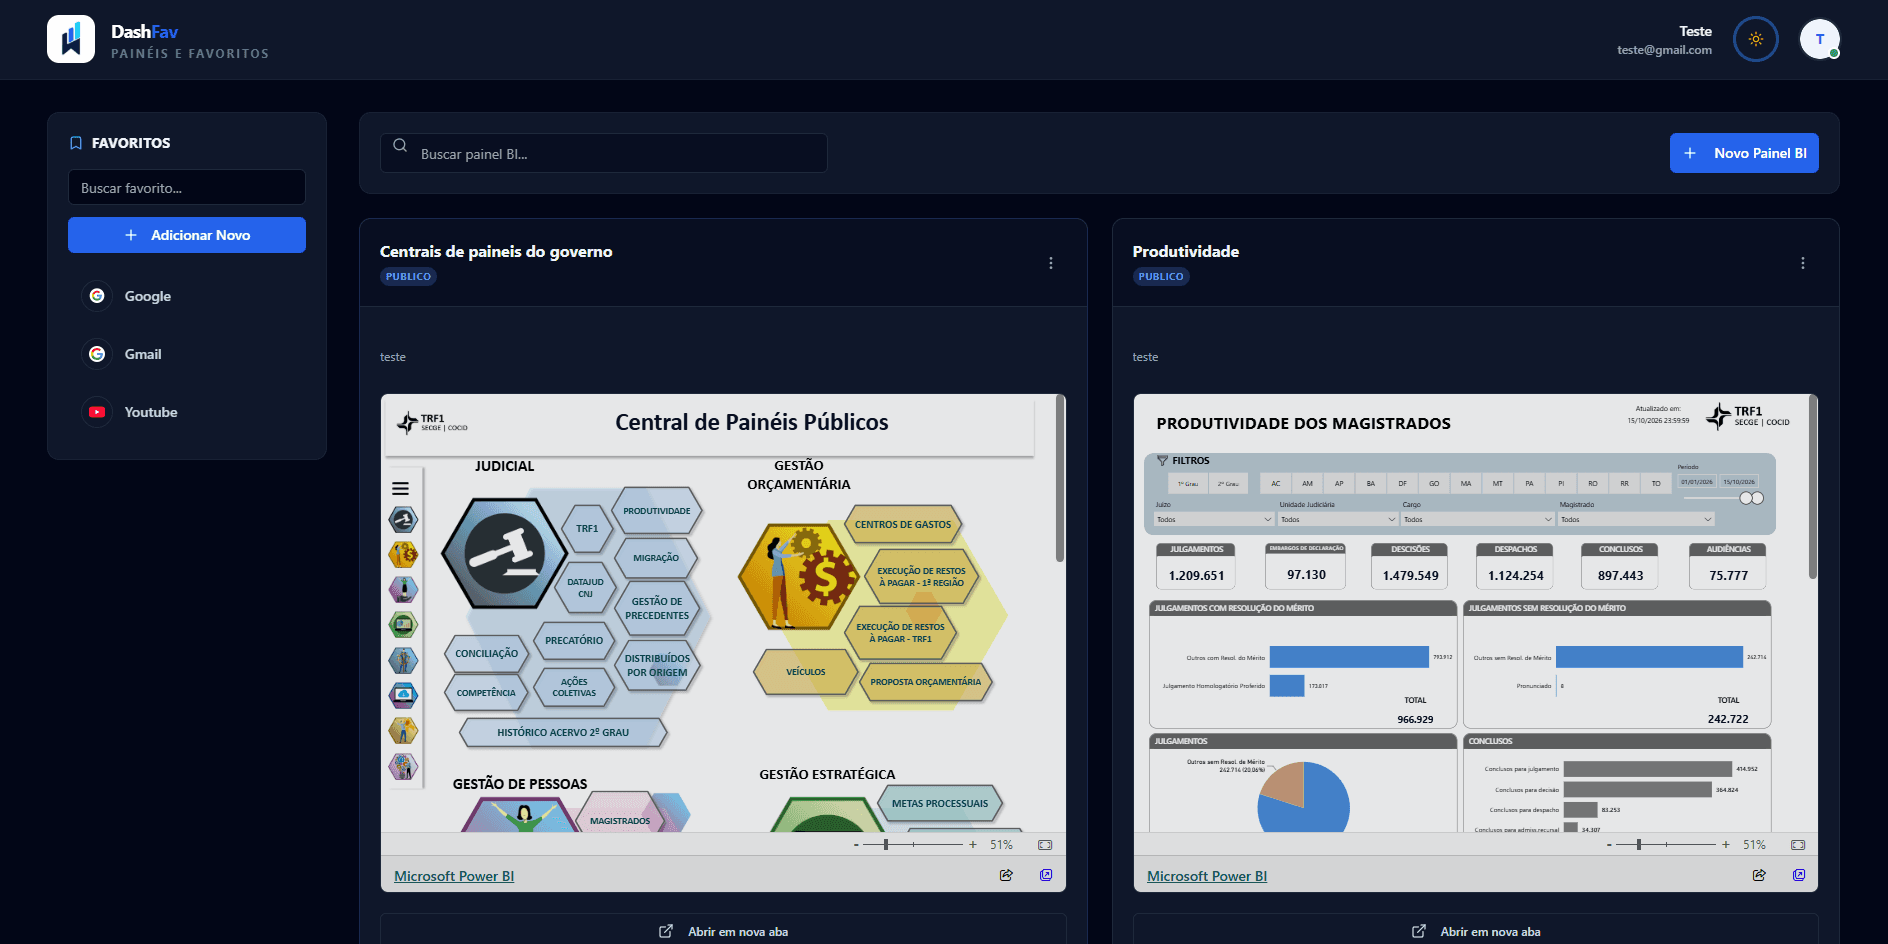The width and height of the screenshot is (1888, 944).
Task: Expand the Magistrado dropdown
Action: [1636, 519]
